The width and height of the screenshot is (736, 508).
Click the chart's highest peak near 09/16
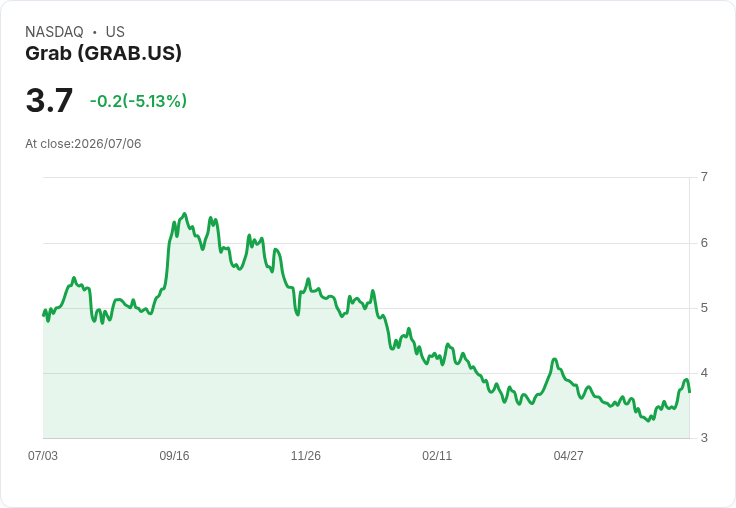(x=184, y=214)
